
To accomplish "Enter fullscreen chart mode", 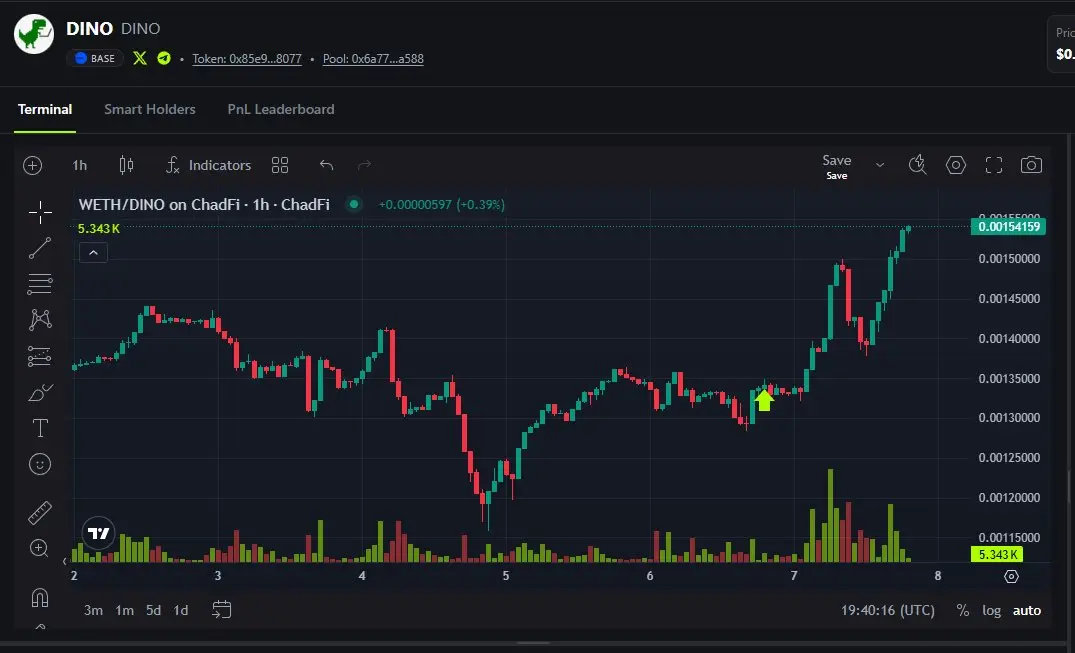I will (x=993, y=165).
